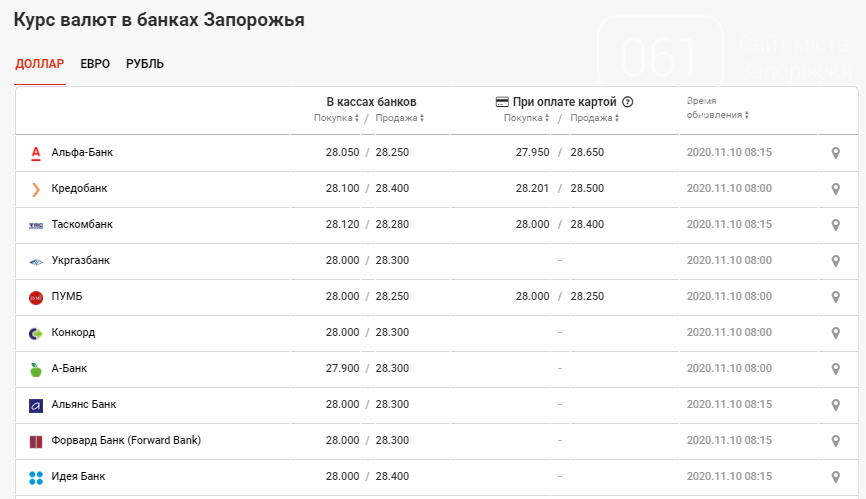Viewport: 866px width, 499px height.
Task: Select the ДОЛЛАР tab
Action: coord(40,64)
